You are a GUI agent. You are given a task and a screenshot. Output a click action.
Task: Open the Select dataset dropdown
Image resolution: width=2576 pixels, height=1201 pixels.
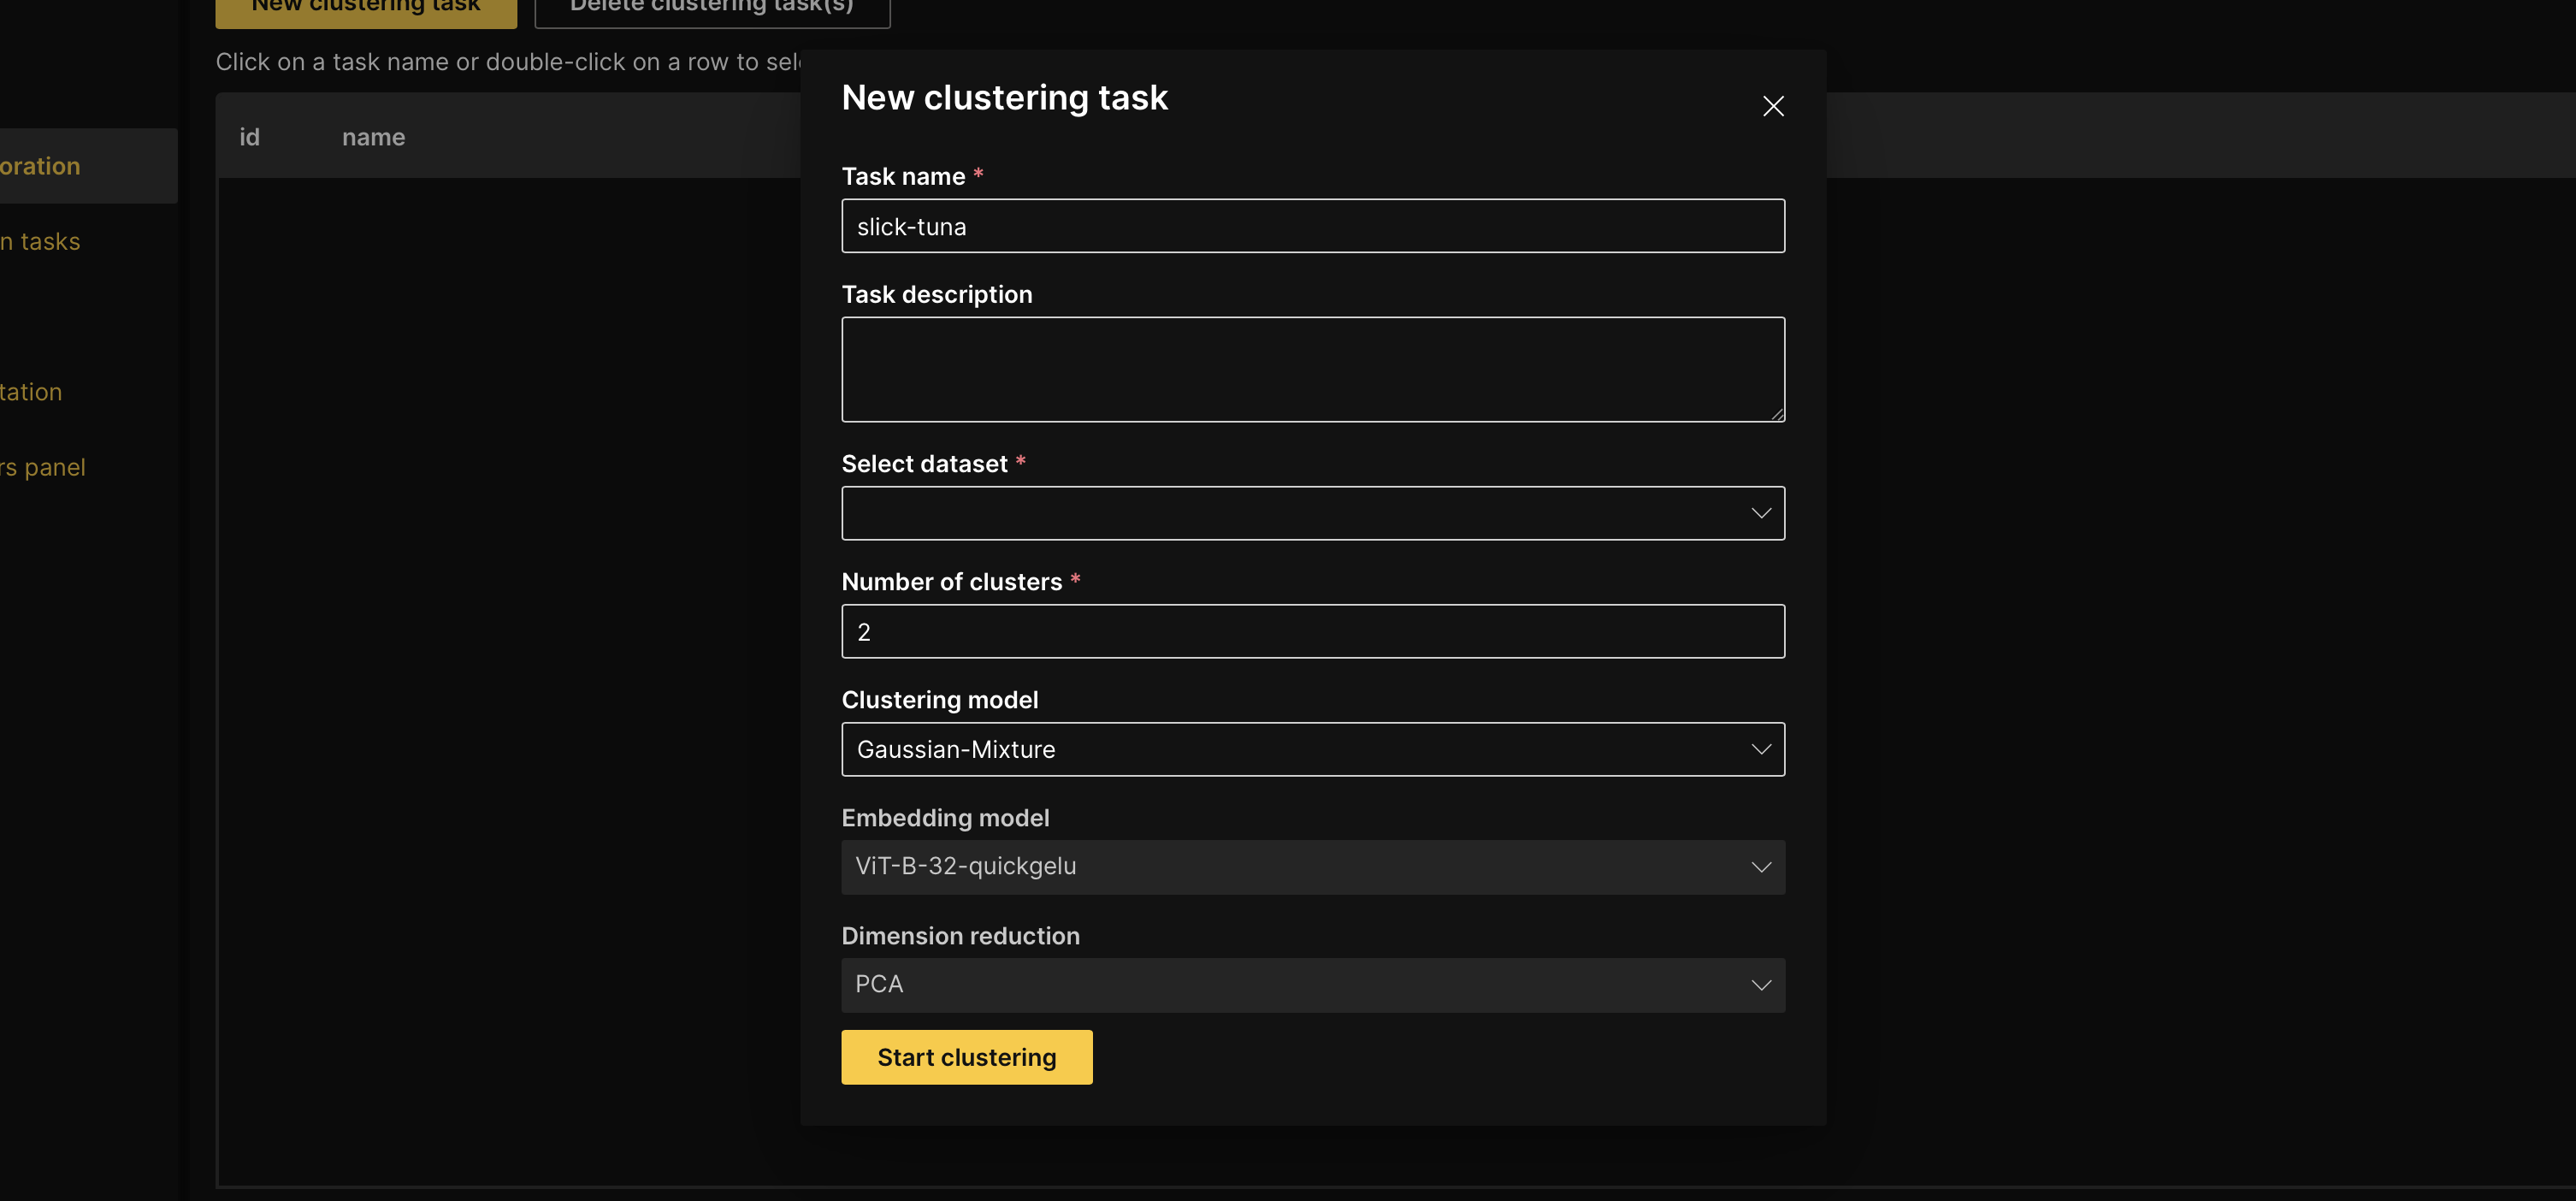(1313, 513)
